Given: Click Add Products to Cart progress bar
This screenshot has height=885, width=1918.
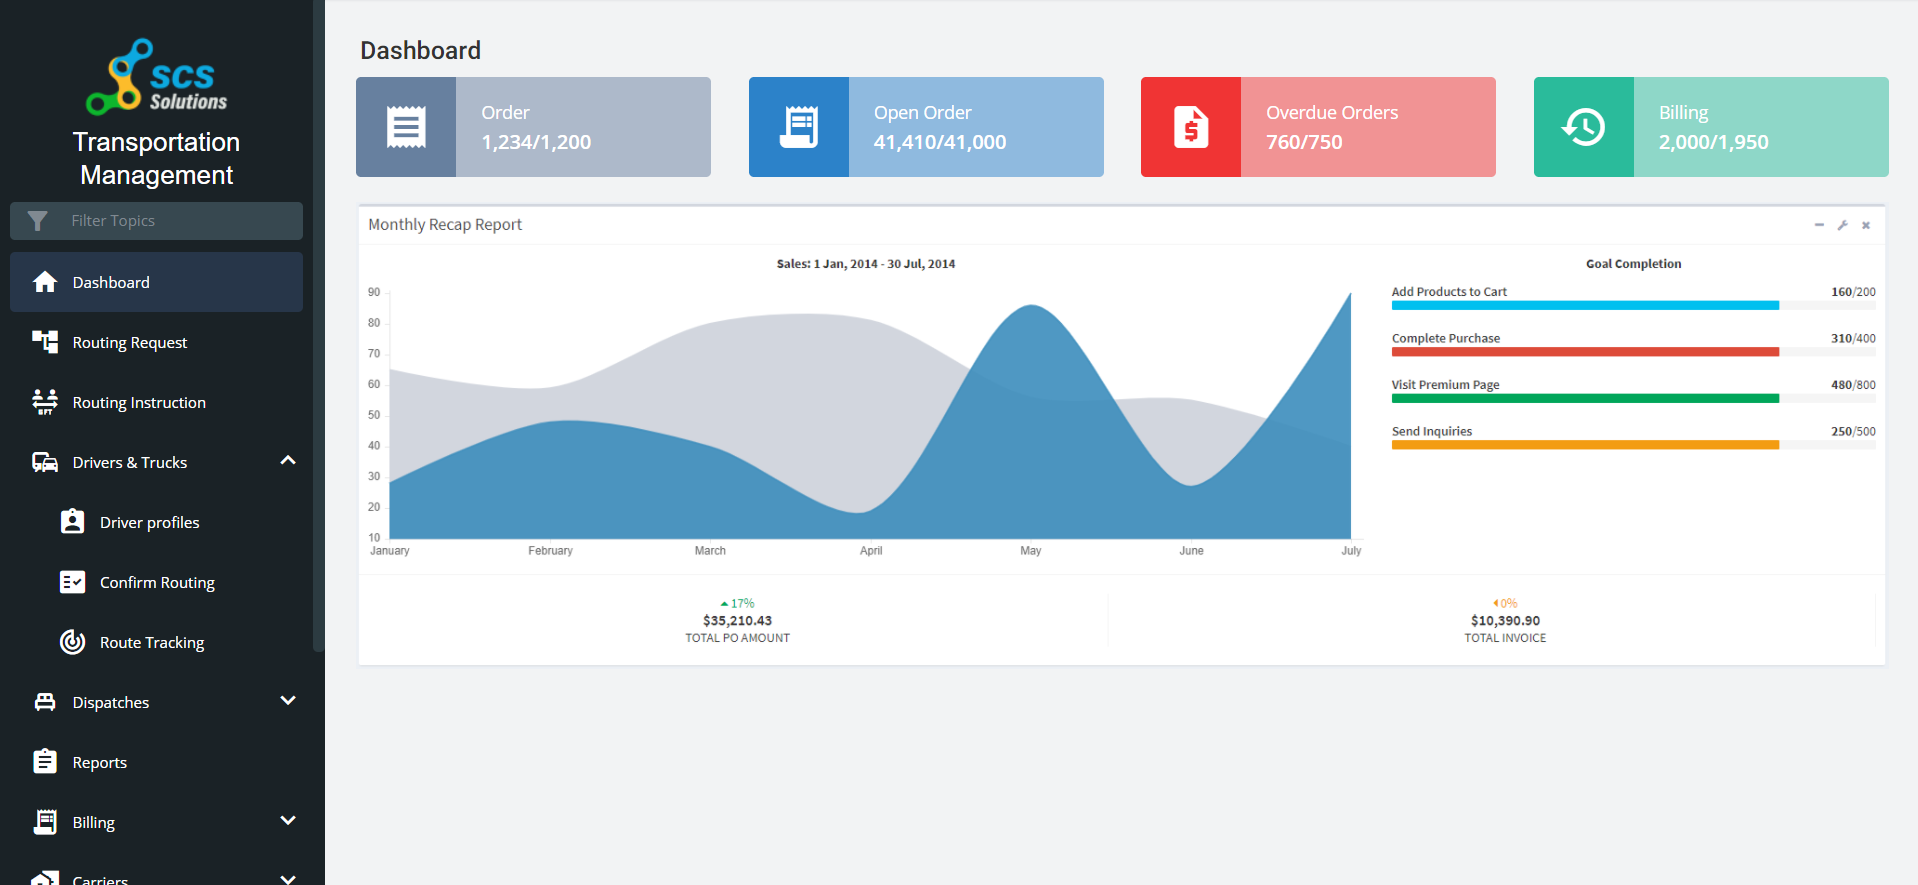Looking at the screenshot, I should click(x=1634, y=305).
